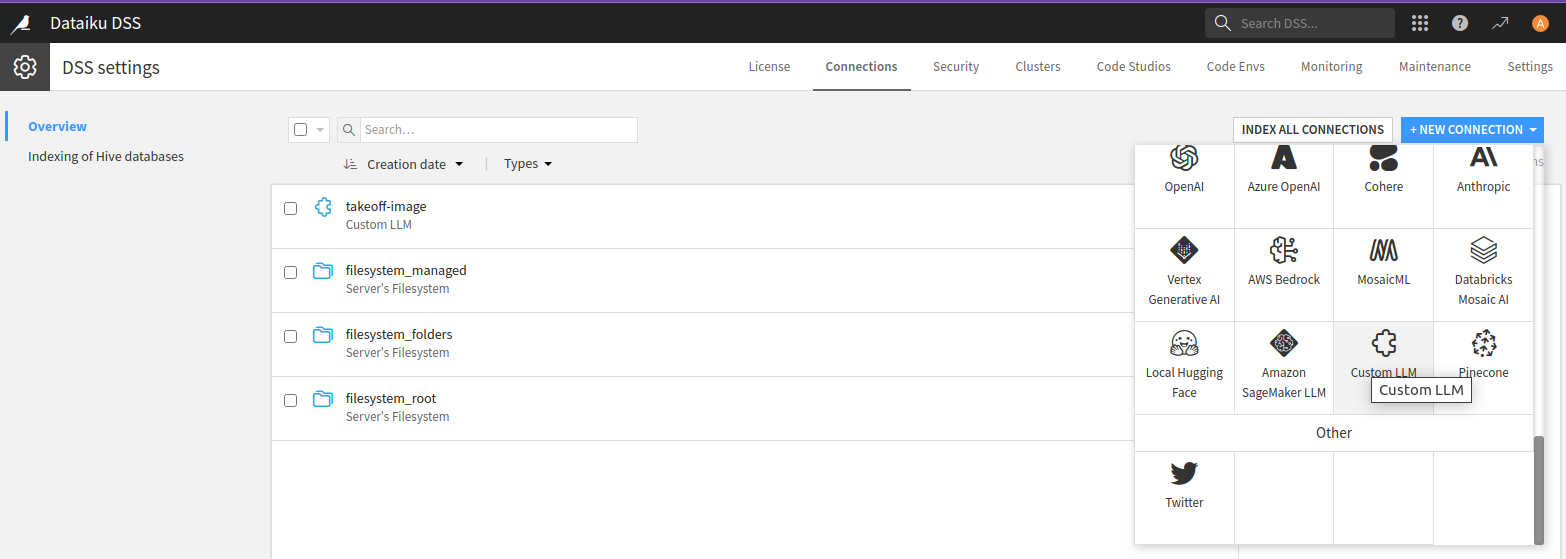Tick the filesystem_managed connection checkbox
1566x559 pixels.
tap(290, 272)
